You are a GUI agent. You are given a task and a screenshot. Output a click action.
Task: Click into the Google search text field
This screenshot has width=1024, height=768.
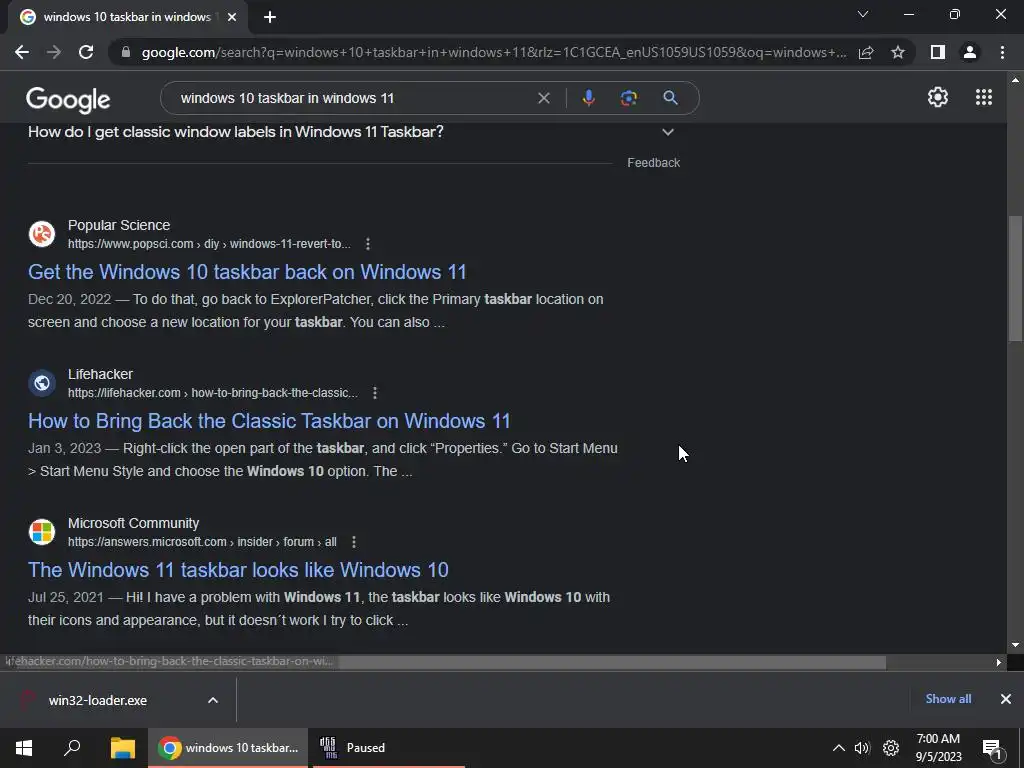tap(353, 98)
